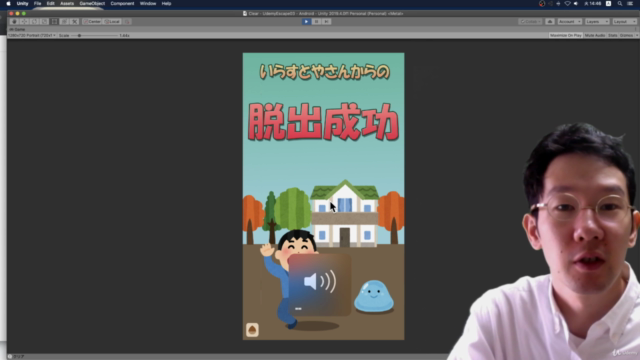Click the clock showing 14:46
640x360 pixels.
tap(593, 4)
